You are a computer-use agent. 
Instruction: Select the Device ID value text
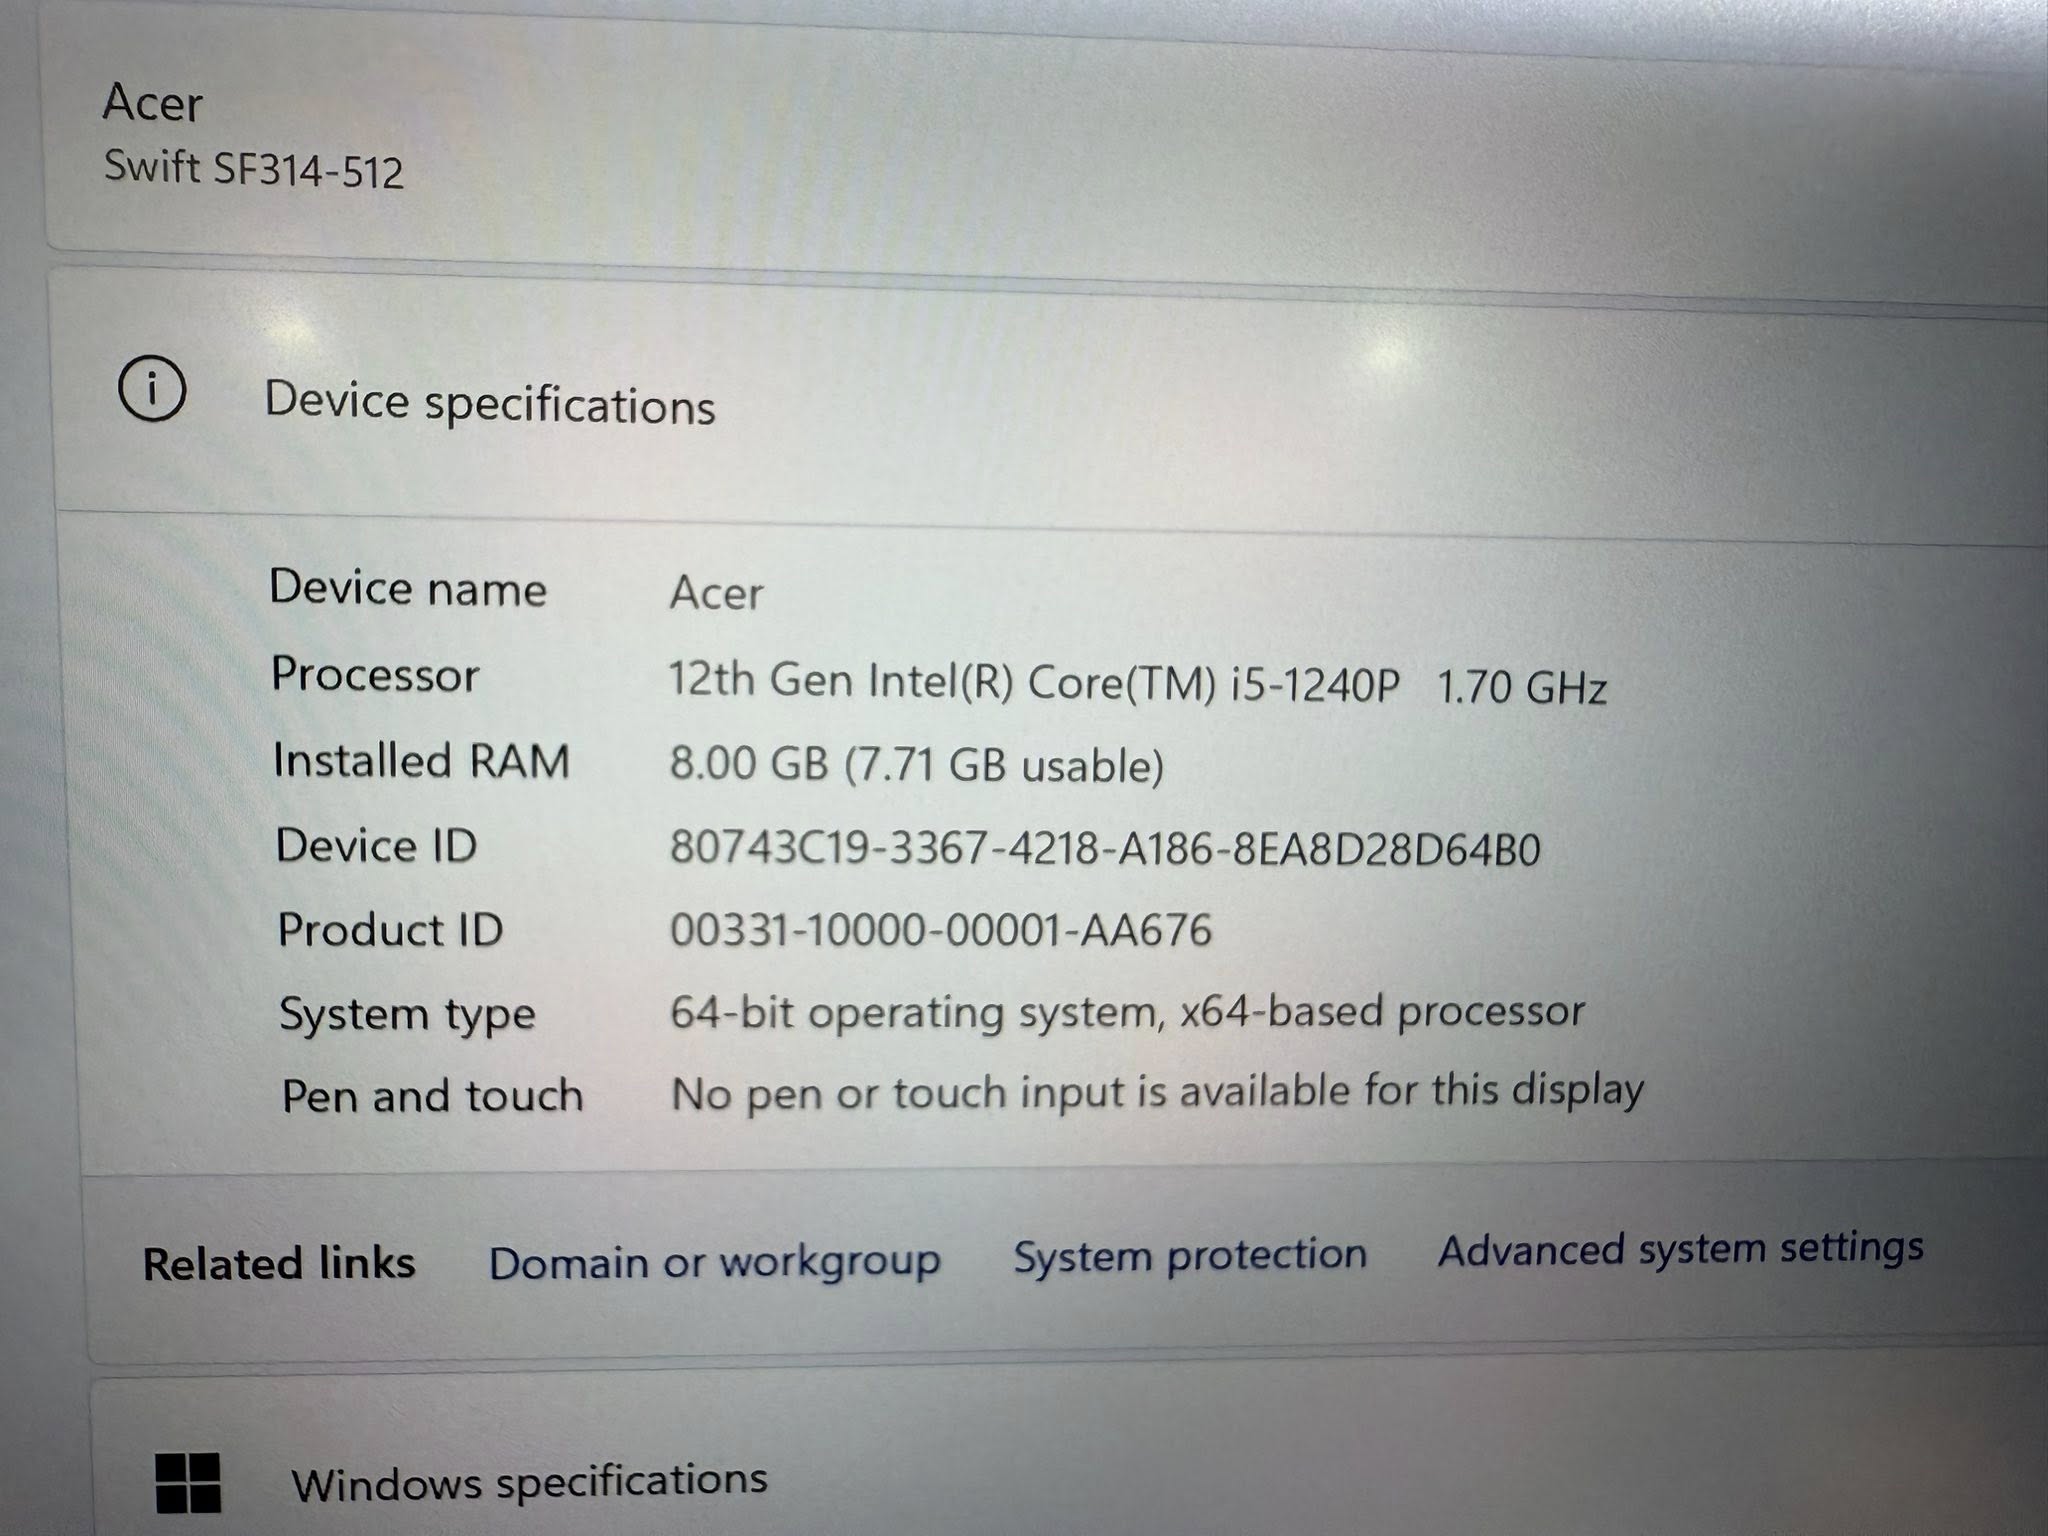(x=1105, y=849)
